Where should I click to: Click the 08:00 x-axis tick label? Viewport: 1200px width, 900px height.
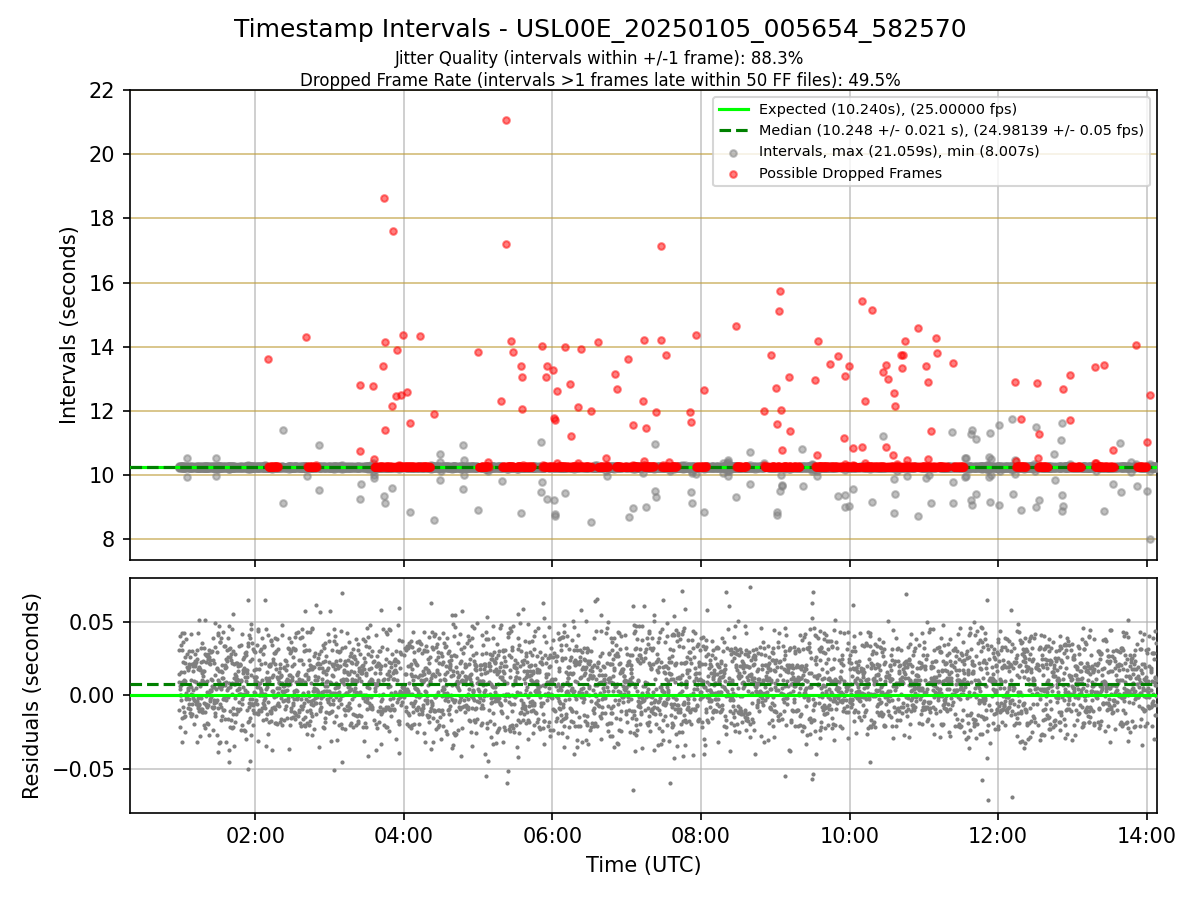tap(701, 837)
